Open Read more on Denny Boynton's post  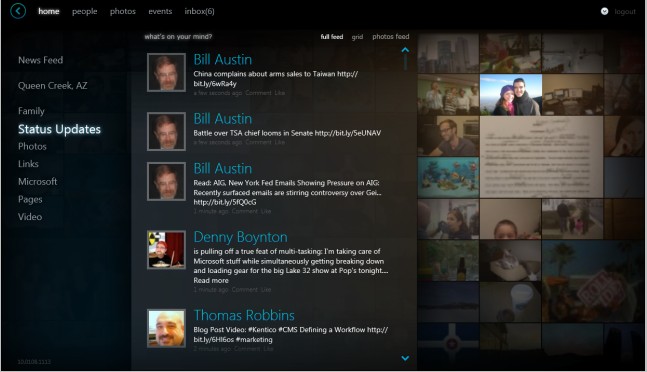click(211, 280)
